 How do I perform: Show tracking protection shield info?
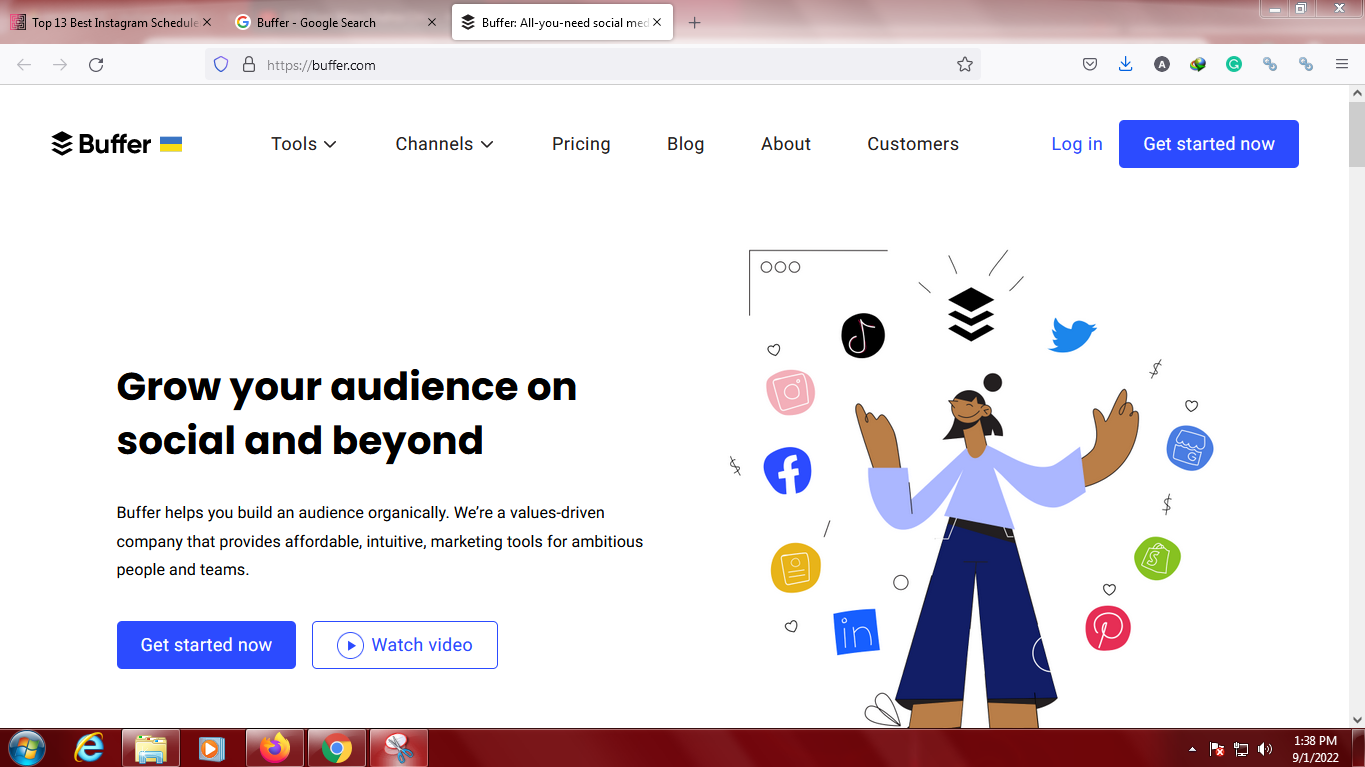(x=222, y=64)
